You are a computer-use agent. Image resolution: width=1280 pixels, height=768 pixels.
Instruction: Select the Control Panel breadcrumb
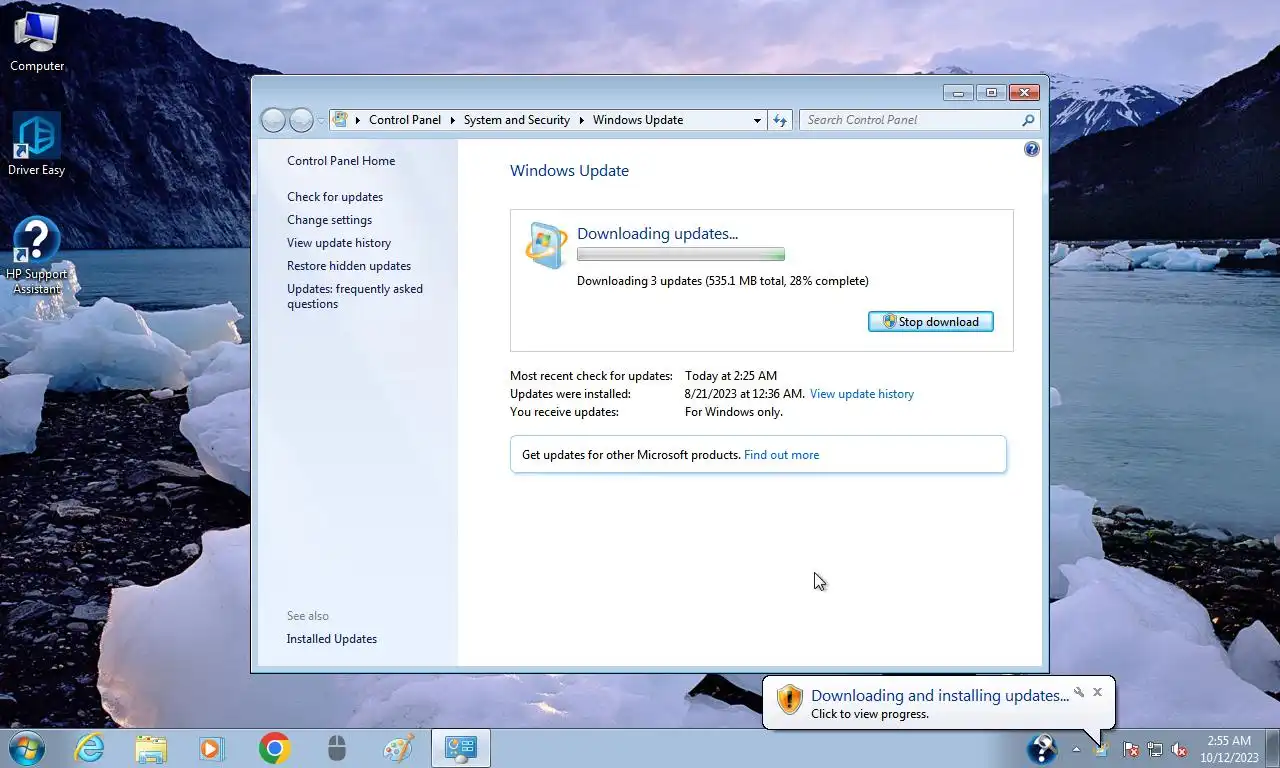pos(405,120)
